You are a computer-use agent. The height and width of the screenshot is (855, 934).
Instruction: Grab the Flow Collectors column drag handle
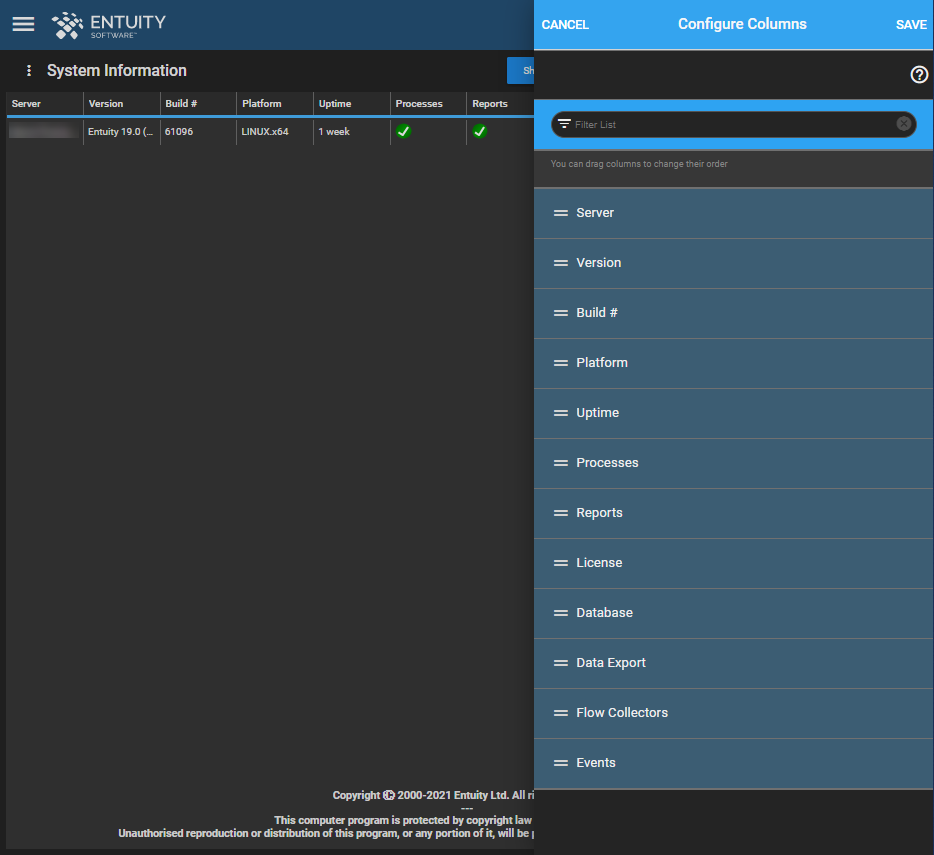point(561,713)
